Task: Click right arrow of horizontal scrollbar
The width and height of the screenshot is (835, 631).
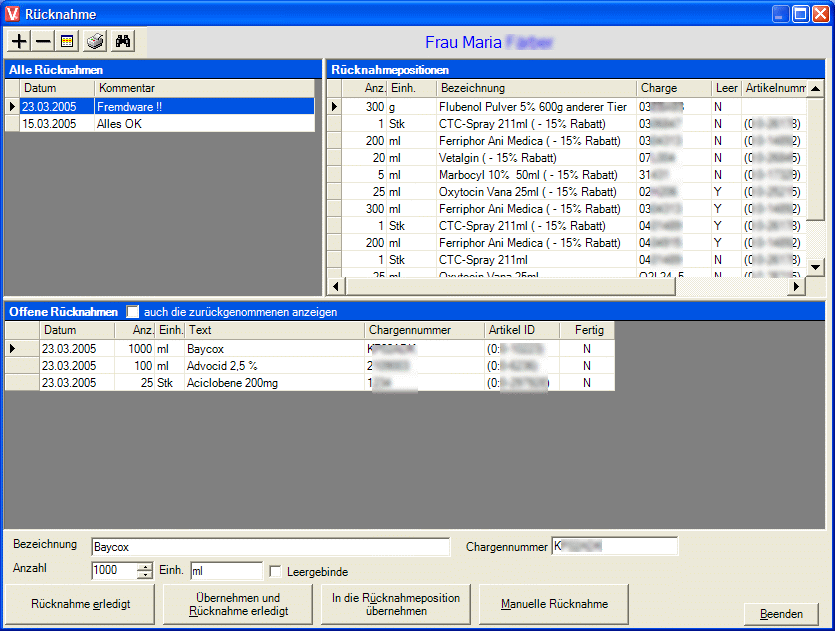Action: point(796,286)
